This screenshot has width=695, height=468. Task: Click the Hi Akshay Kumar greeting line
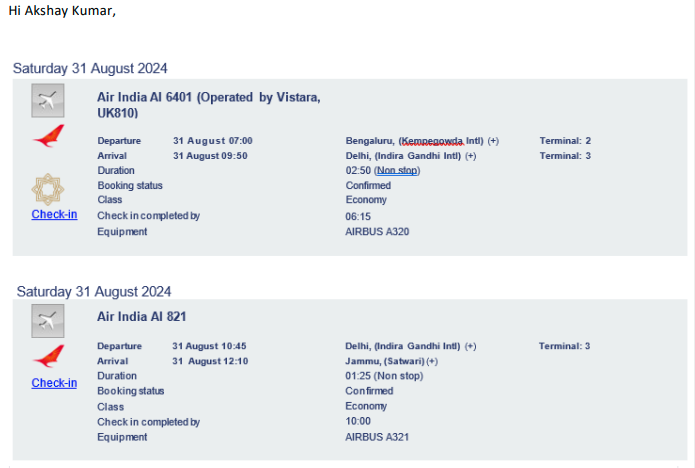point(62,11)
